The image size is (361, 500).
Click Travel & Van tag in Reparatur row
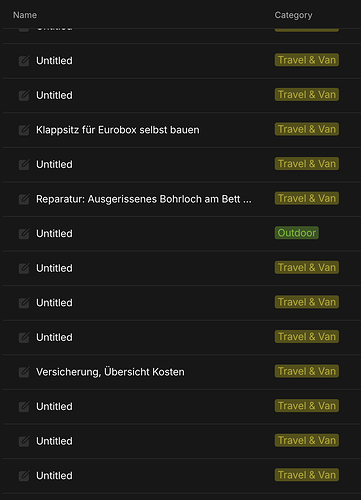tap(307, 198)
